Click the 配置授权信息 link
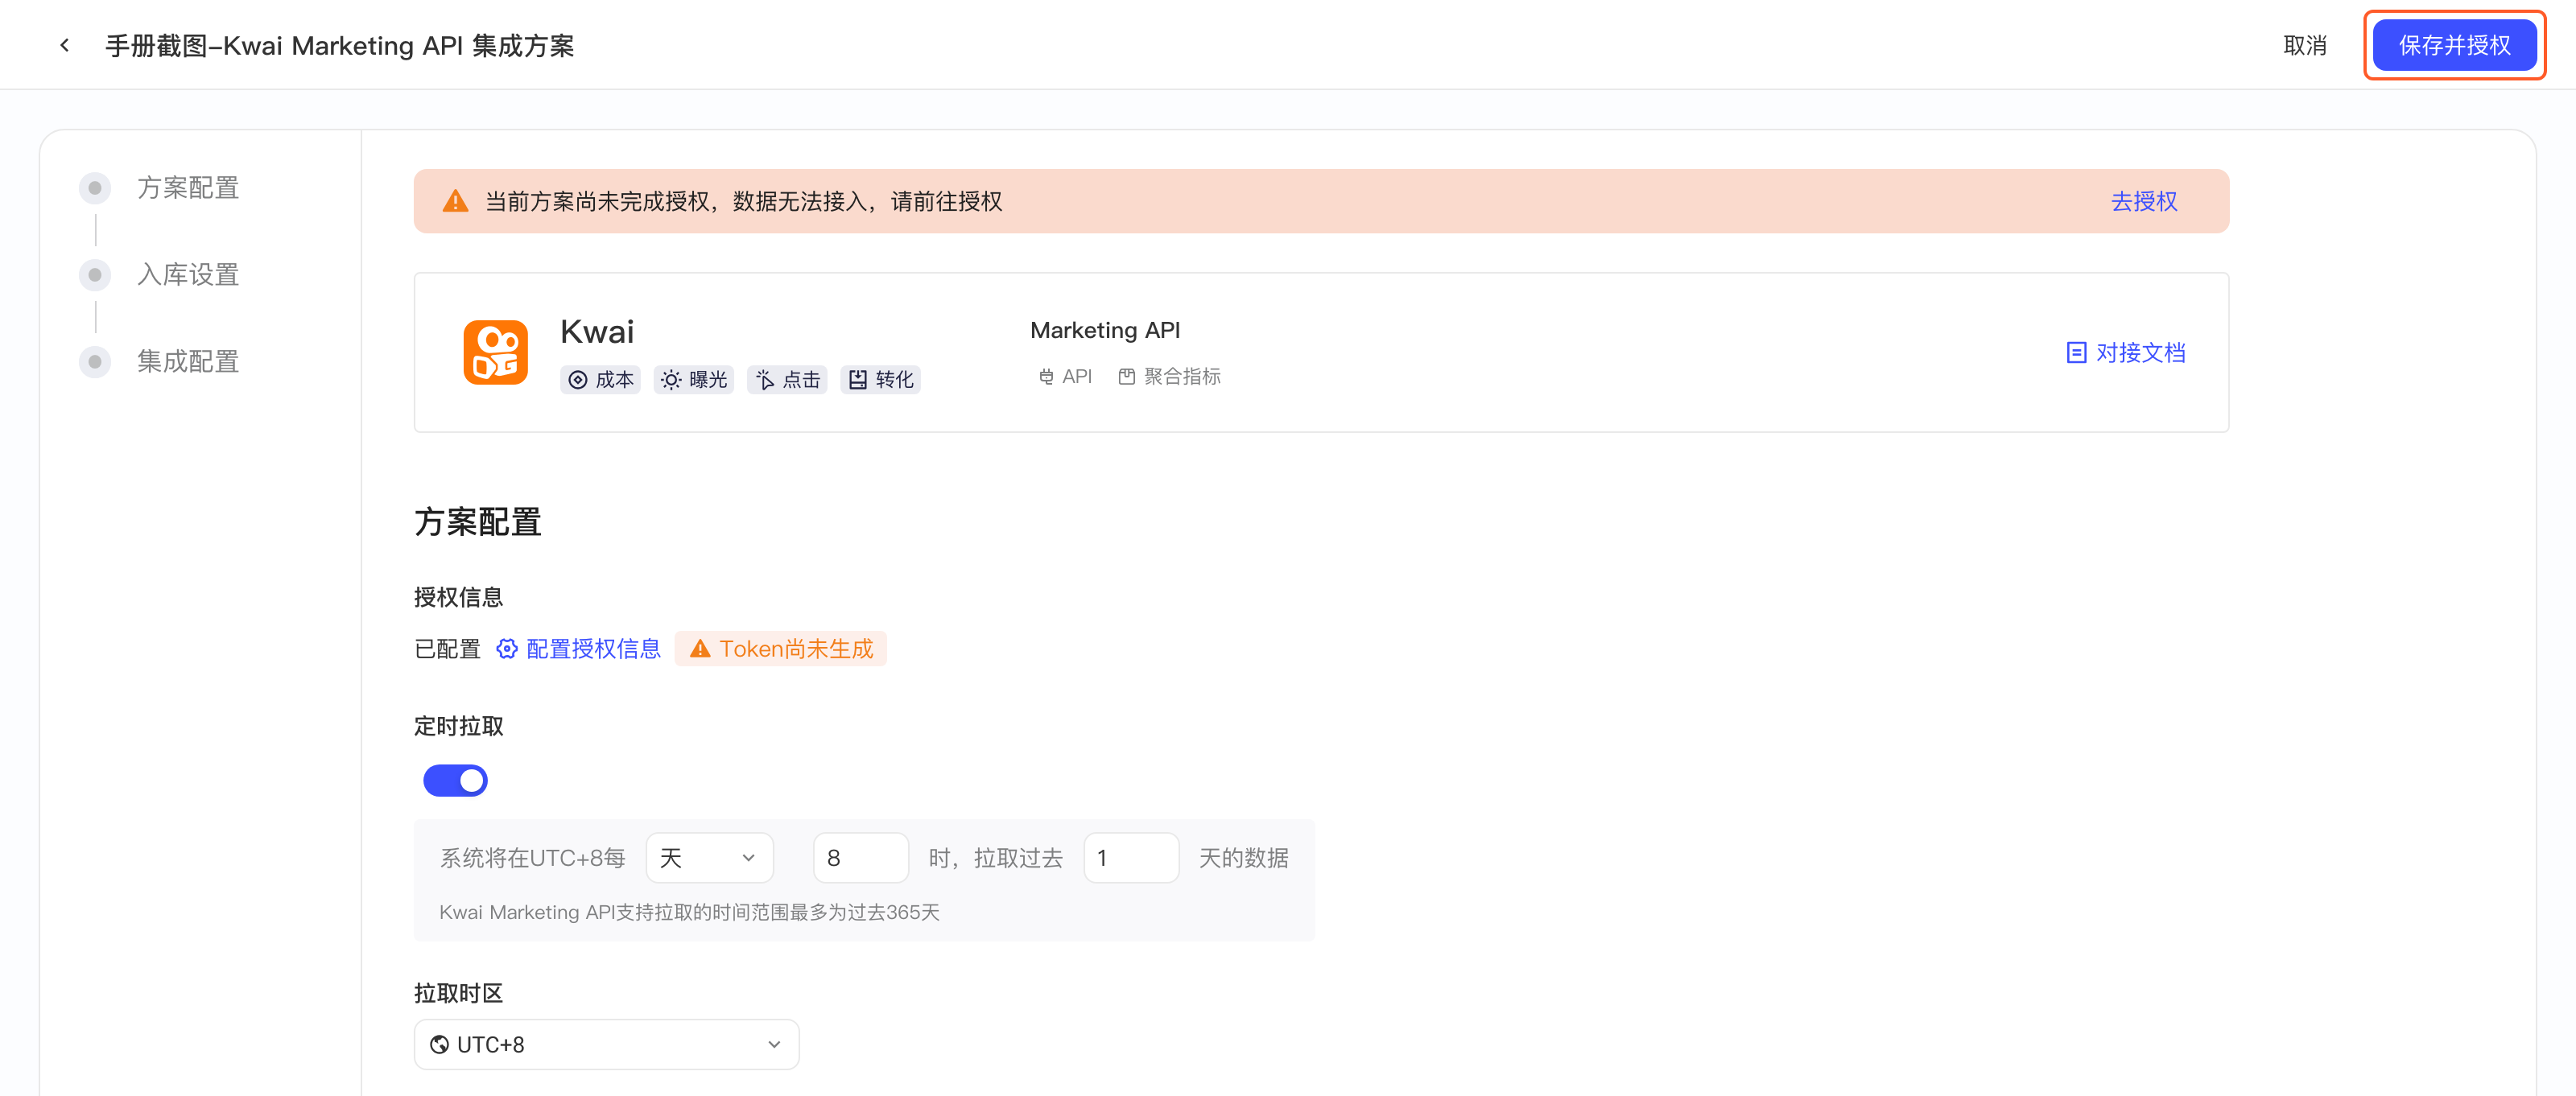 (x=593, y=649)
